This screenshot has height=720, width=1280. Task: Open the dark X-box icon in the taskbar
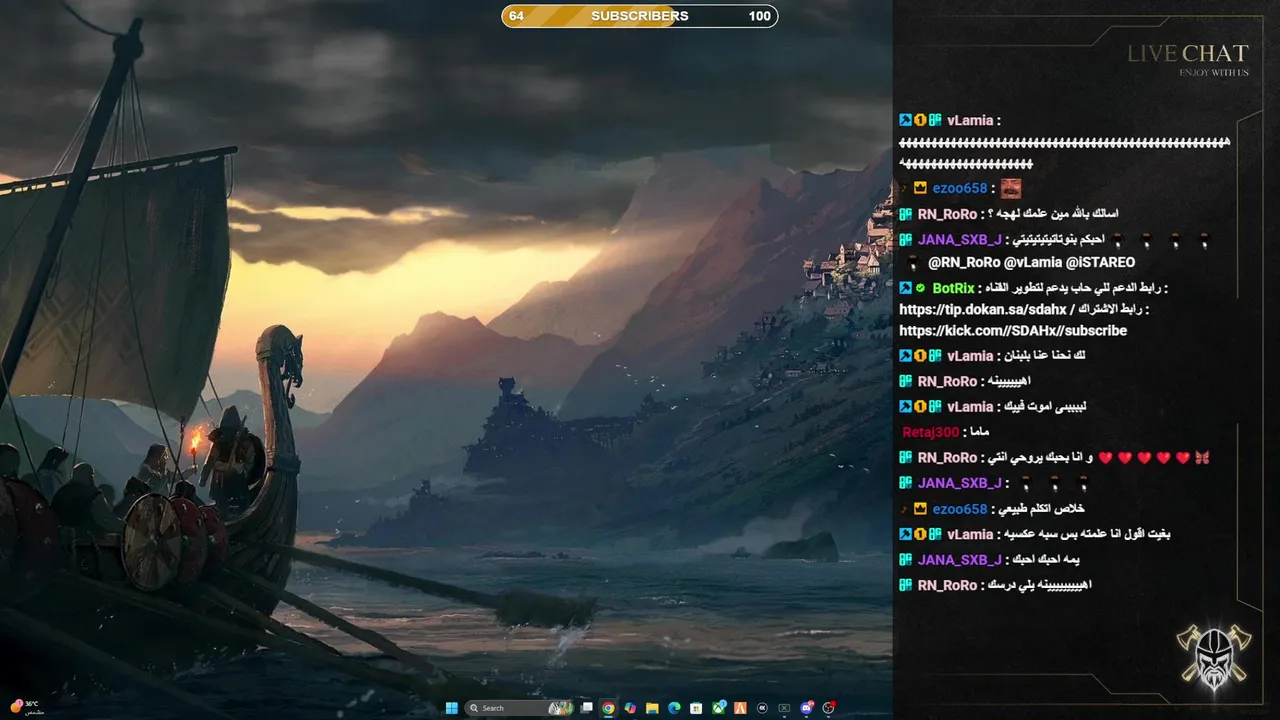point(784,708)
